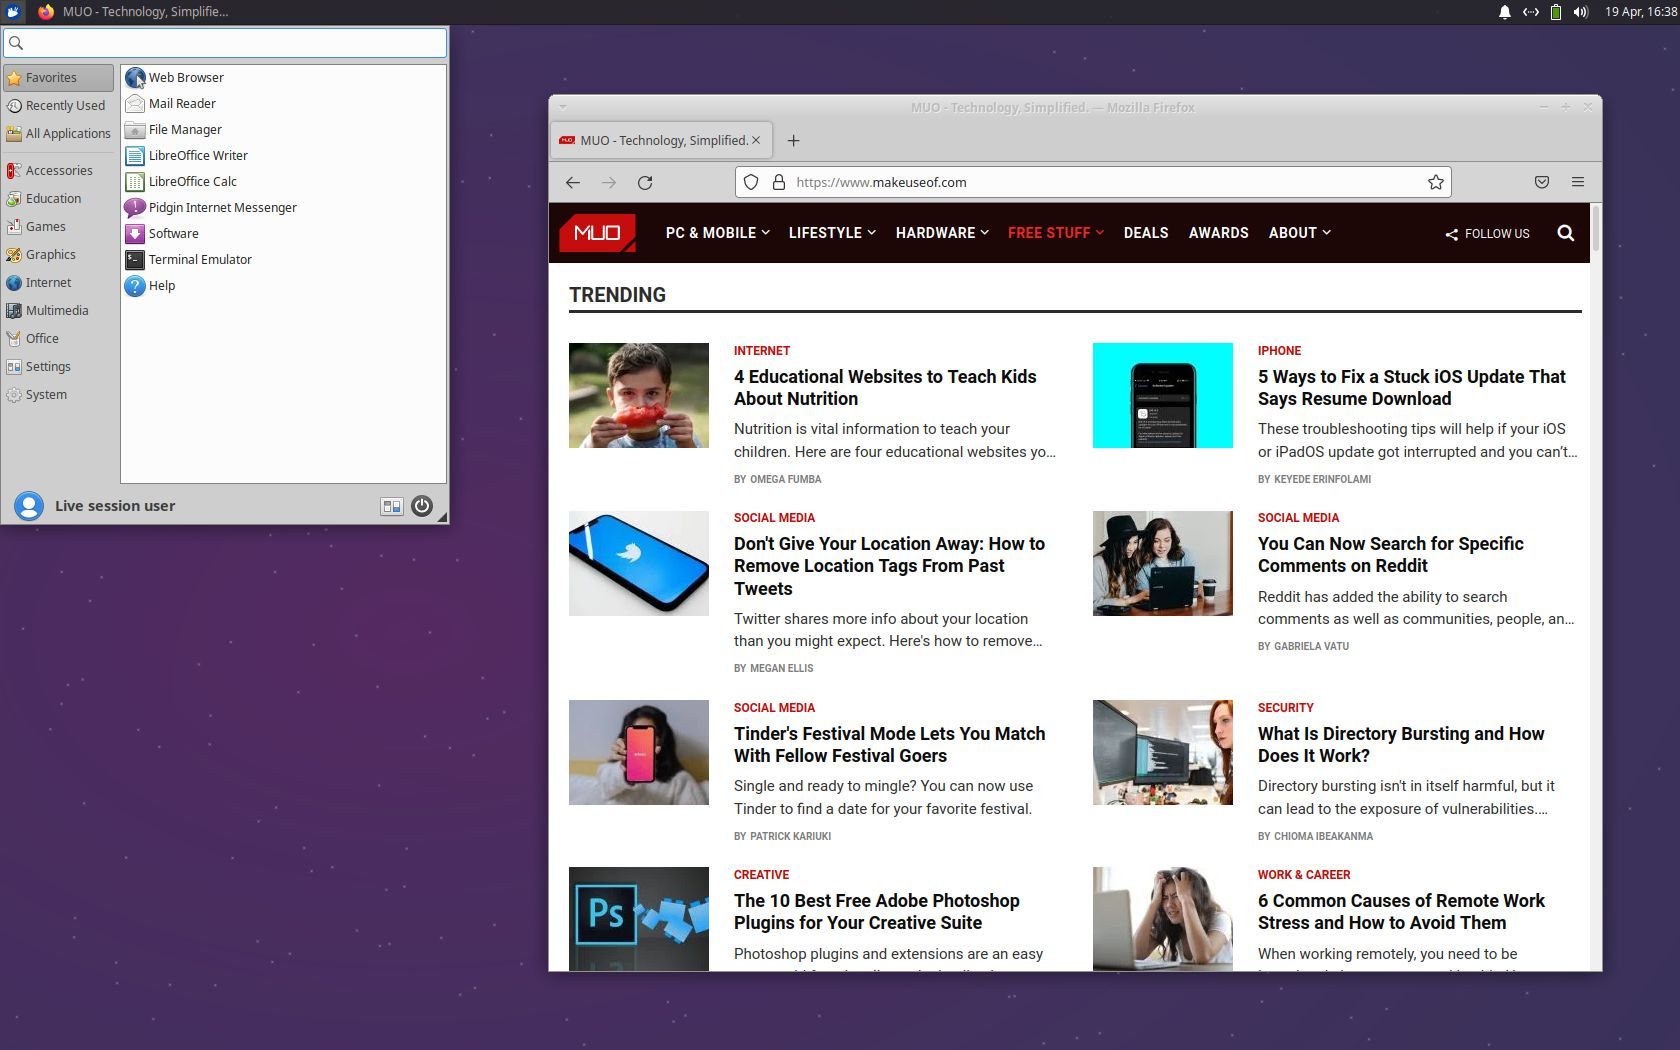Click the DEALS navigation link
Image resolution: width=1680 pixels, height=1050 pixels.
pyautogui.click(x=1145, y=233)
